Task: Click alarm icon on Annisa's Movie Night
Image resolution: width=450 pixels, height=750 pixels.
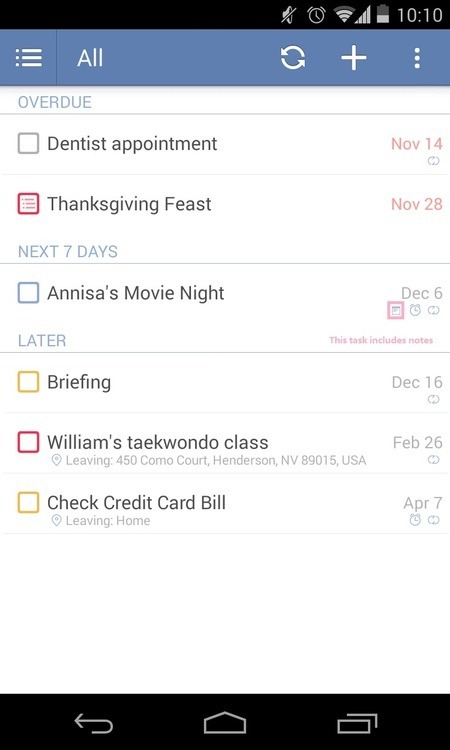Action: [x=415, y=310]
